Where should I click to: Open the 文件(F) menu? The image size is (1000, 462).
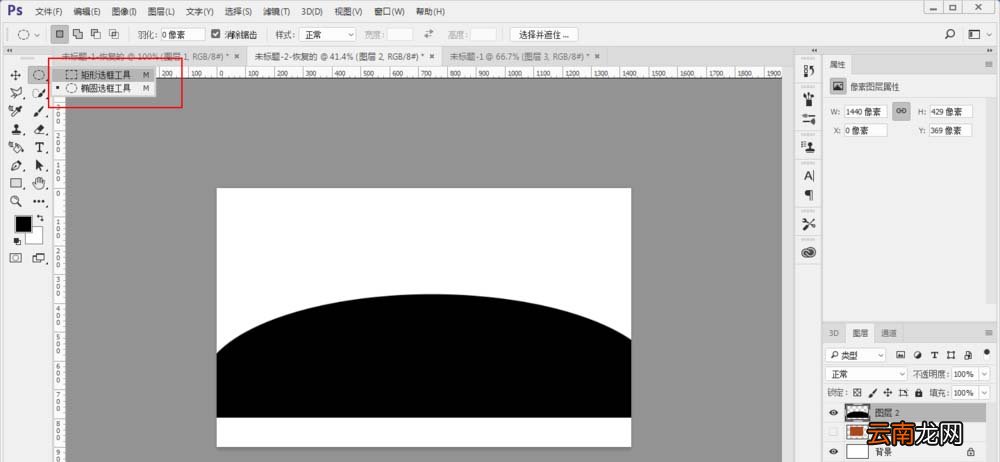(x=48, y=11)
